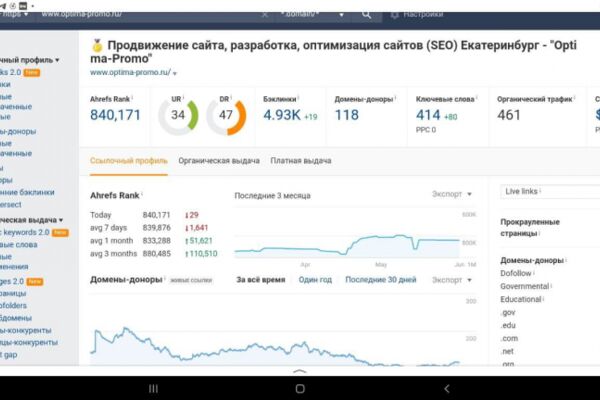The image size is (600, 400).
Task: Clear the URL field with the X icon
Action: [264, 15]
